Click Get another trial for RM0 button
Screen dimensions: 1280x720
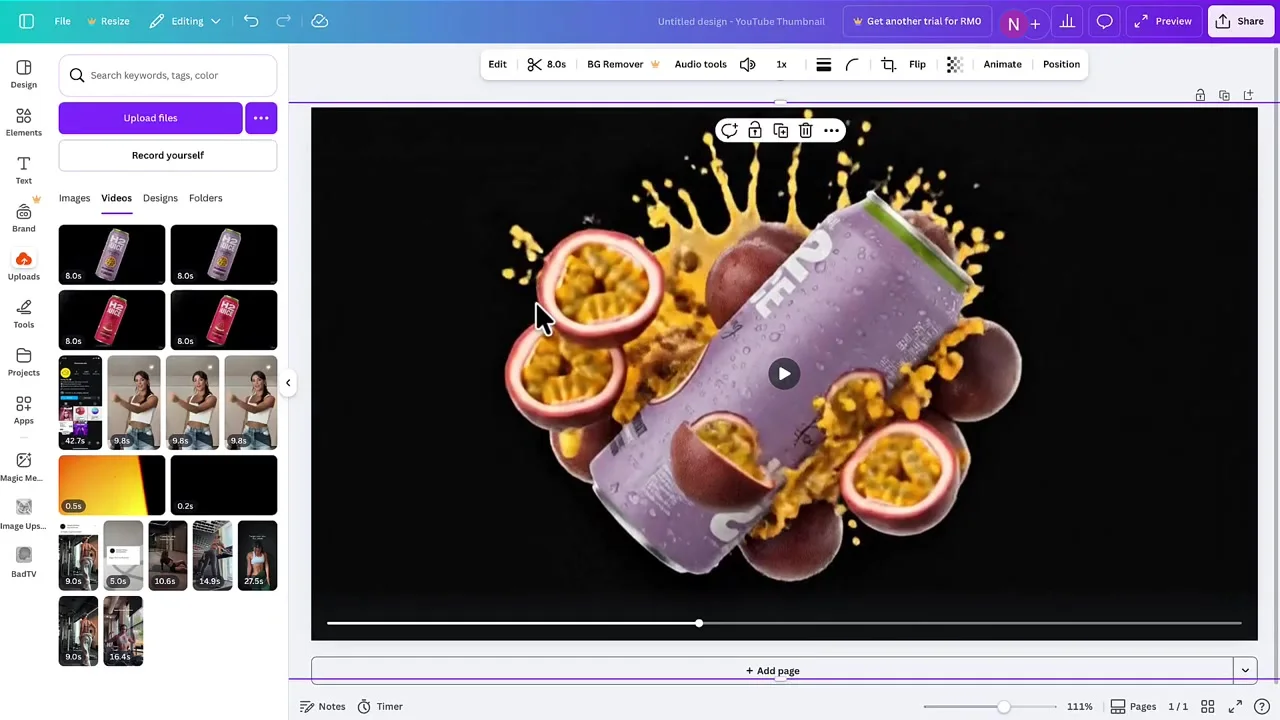tap(916, 21)
